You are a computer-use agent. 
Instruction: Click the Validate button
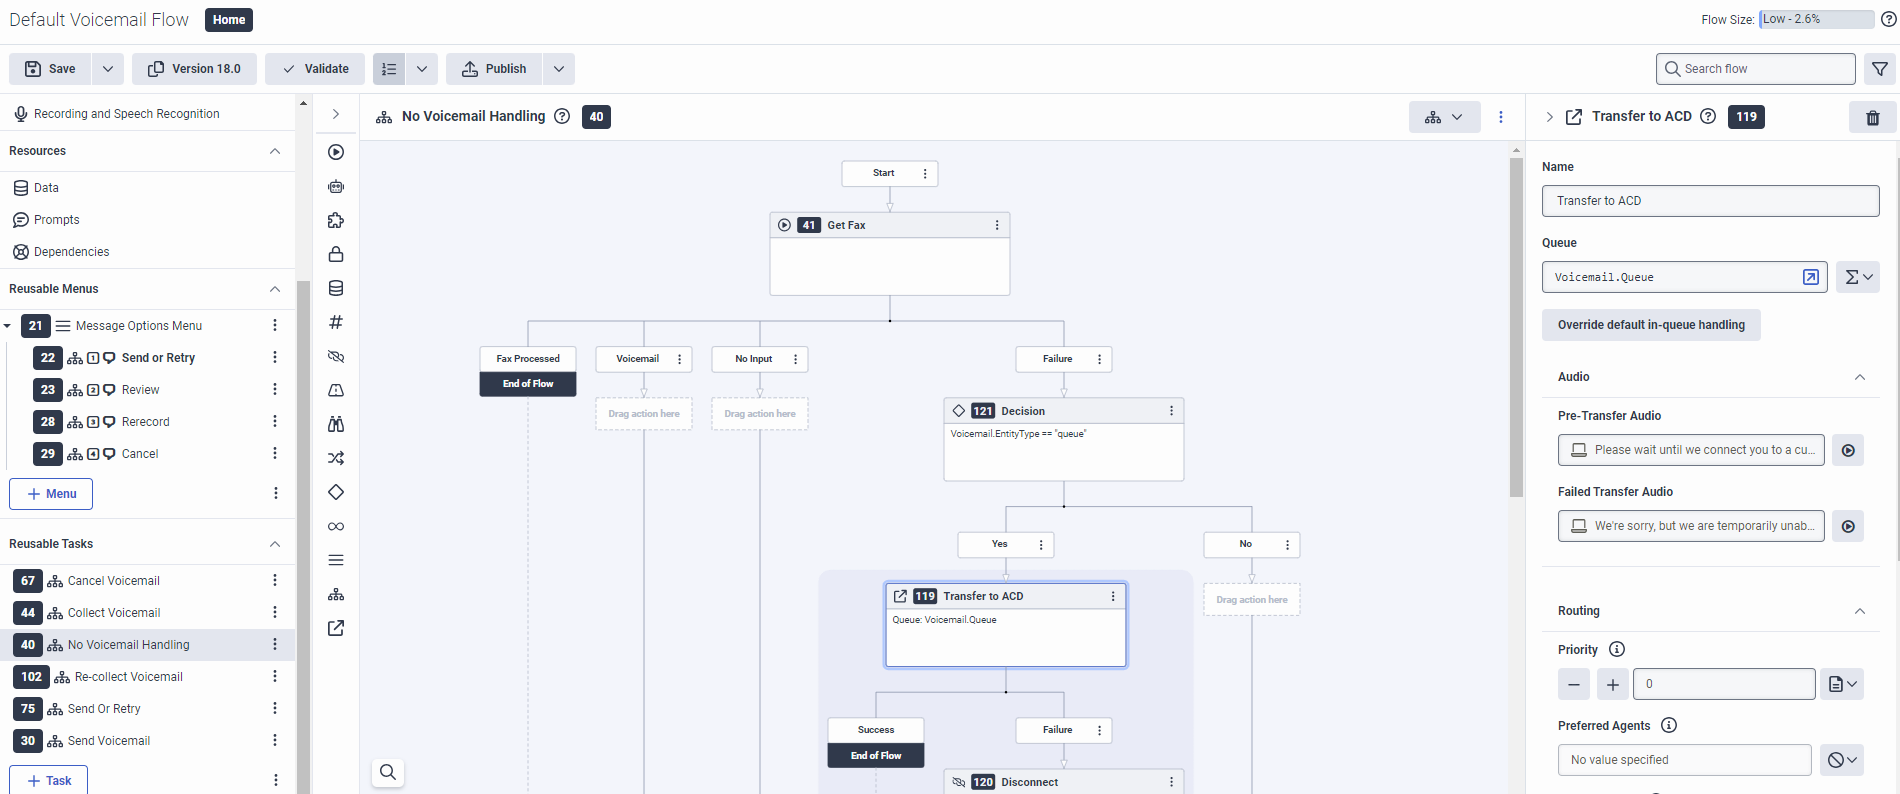[315, 69]
